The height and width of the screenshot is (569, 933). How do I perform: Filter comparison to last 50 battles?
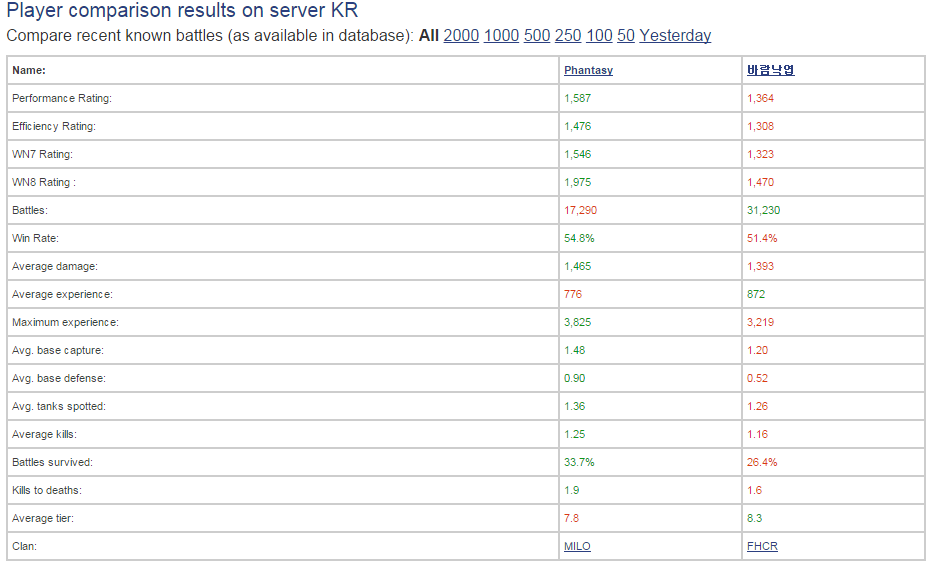626,36
